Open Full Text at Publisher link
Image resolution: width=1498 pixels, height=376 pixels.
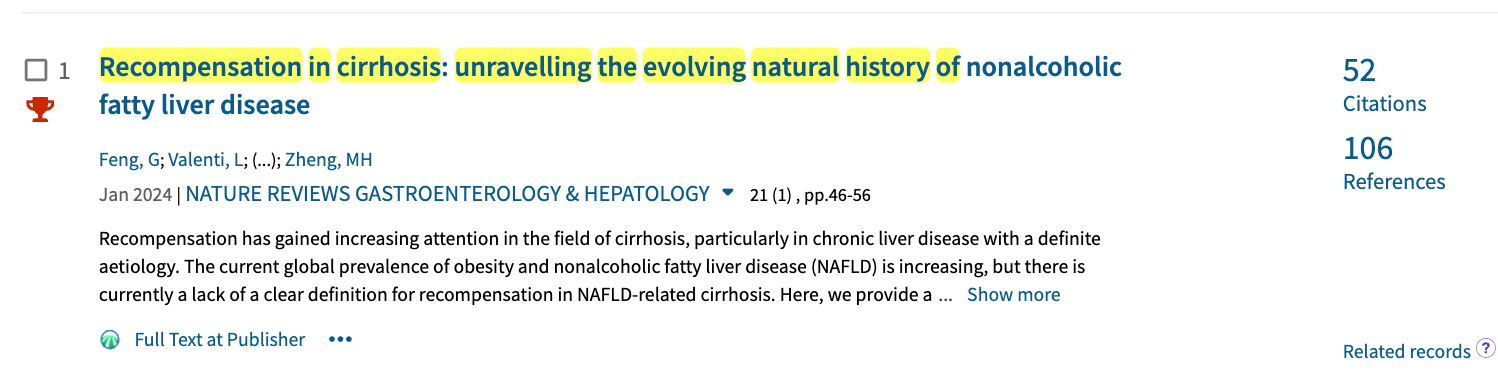(x=219, y=340)
